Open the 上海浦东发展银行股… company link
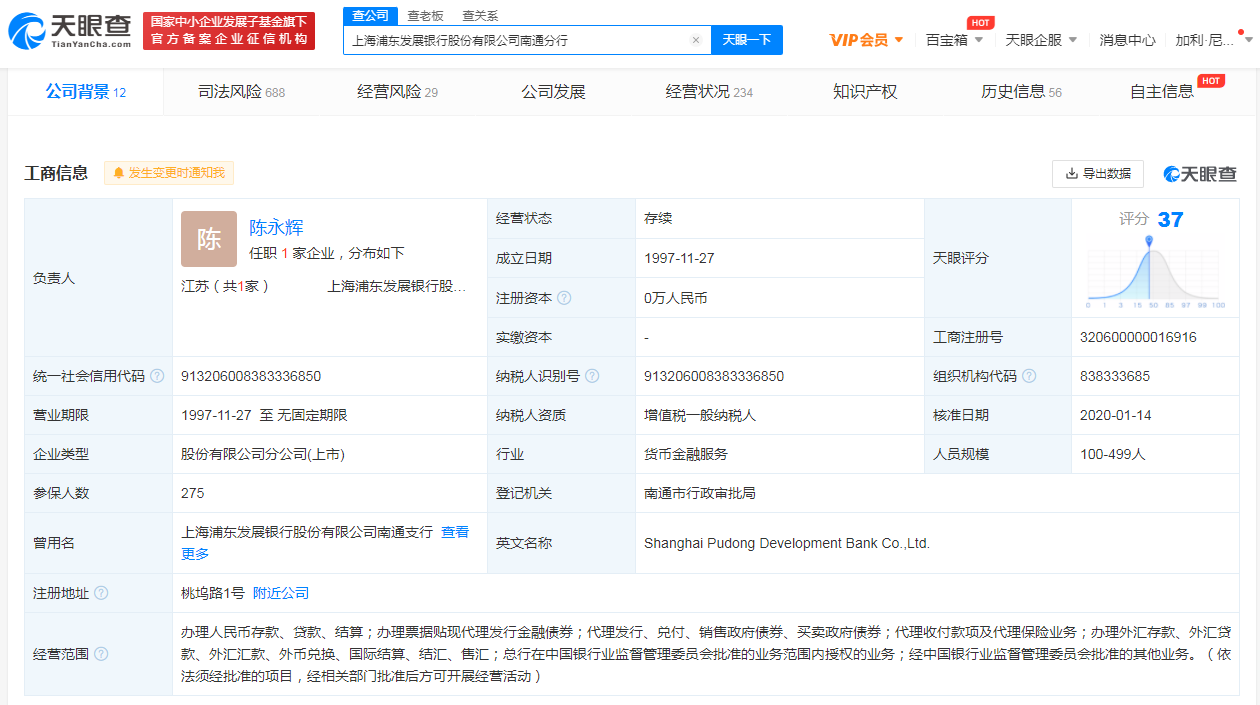 click(397, 286)
